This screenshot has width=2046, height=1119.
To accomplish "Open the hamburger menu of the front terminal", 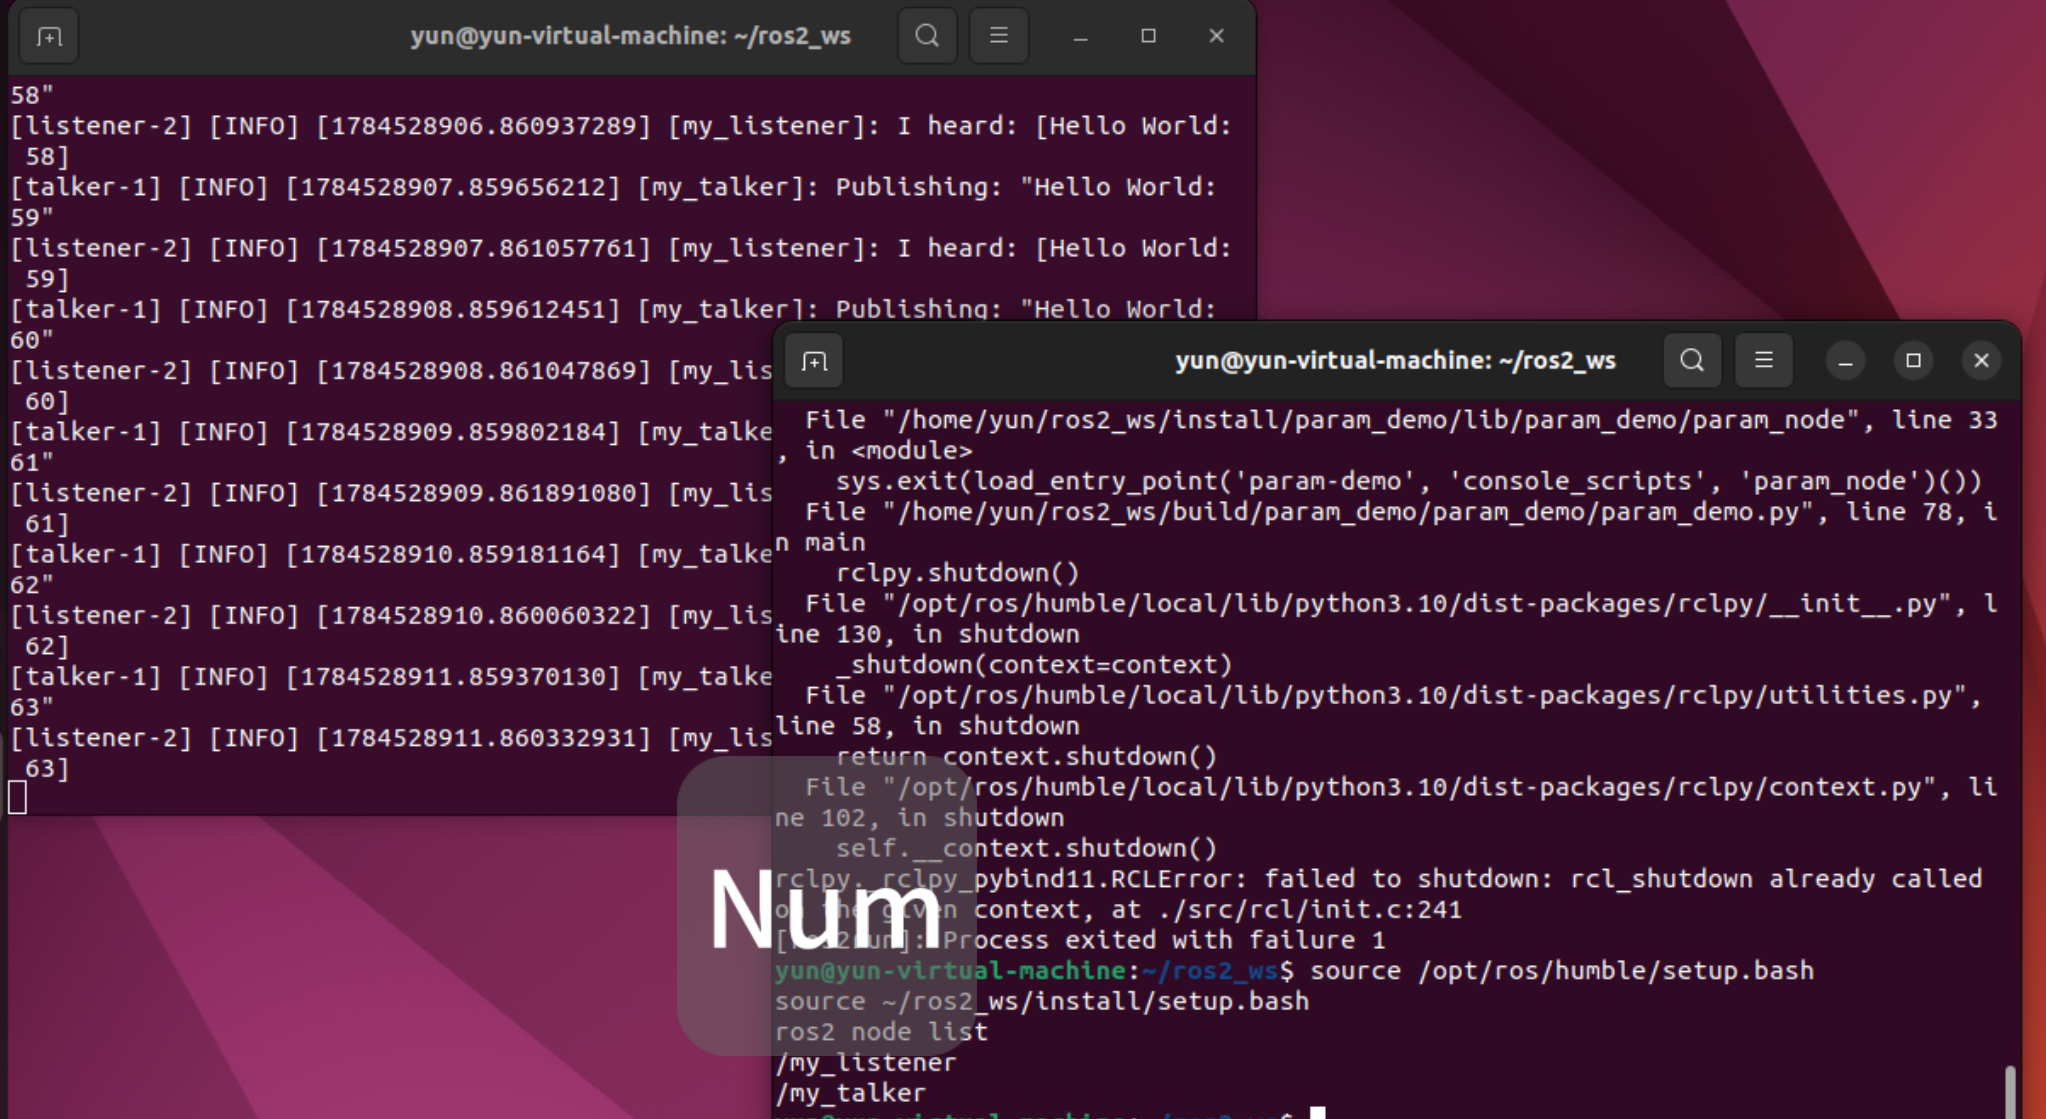I will [1764, 360].
